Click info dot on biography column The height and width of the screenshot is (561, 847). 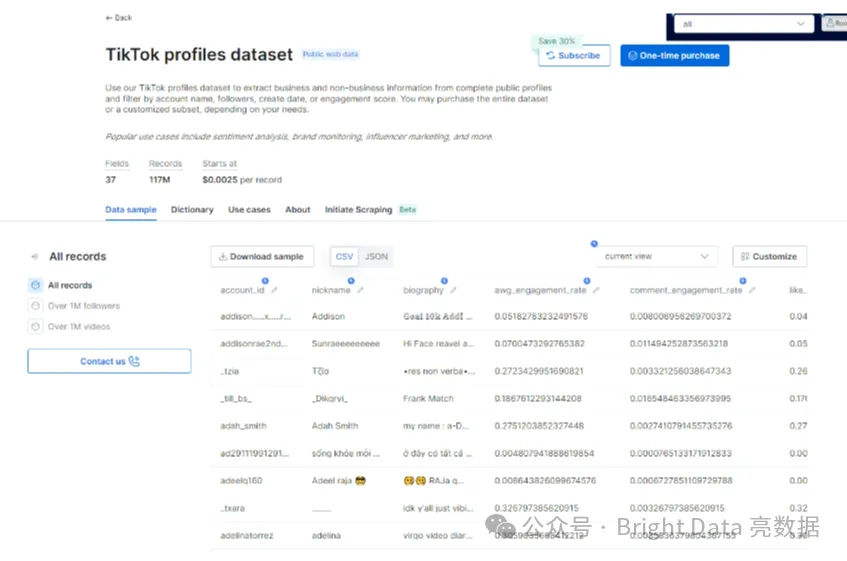coord(445,281)
